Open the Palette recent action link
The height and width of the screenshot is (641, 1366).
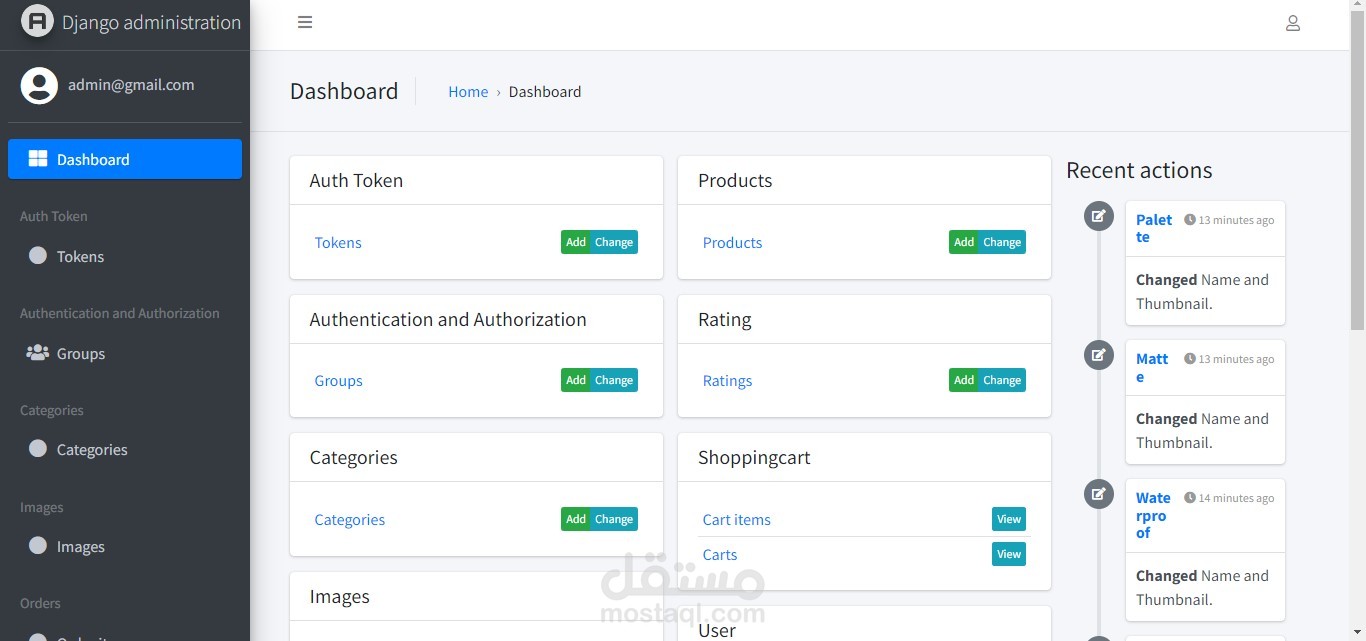click(1153, 228)
